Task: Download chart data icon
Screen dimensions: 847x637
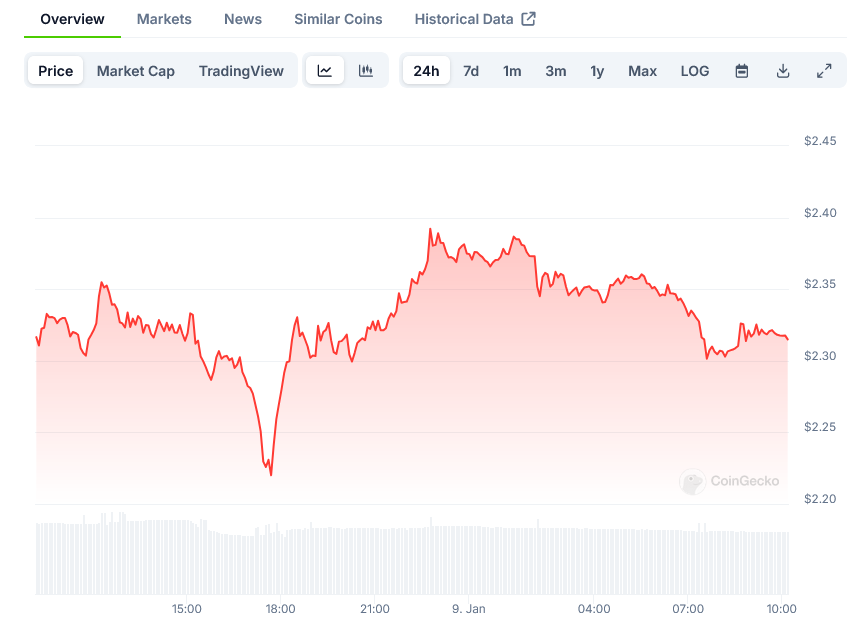Action: pos(783,71)
